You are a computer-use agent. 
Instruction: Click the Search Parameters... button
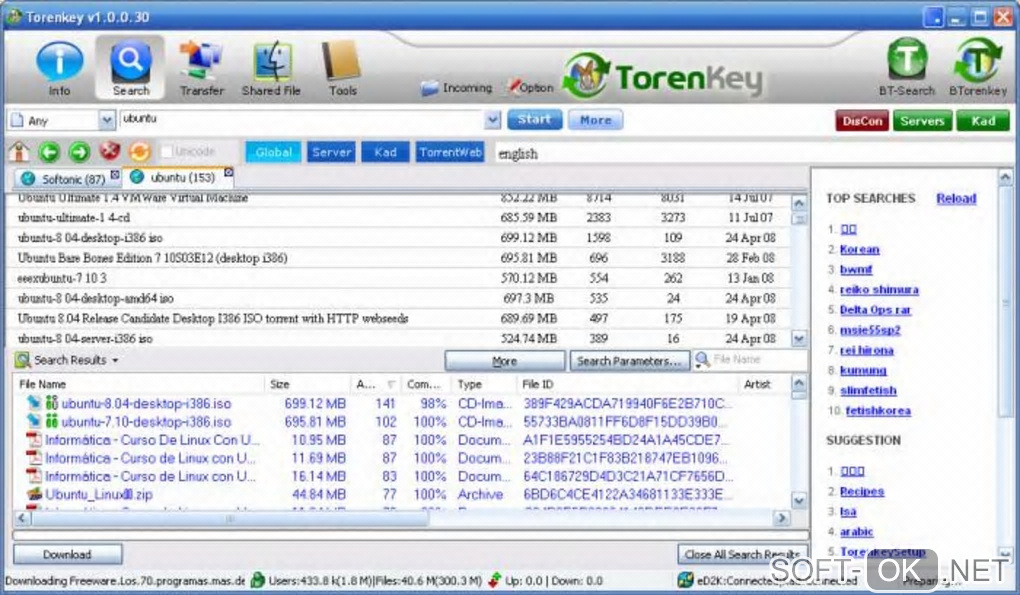(629, 361)
